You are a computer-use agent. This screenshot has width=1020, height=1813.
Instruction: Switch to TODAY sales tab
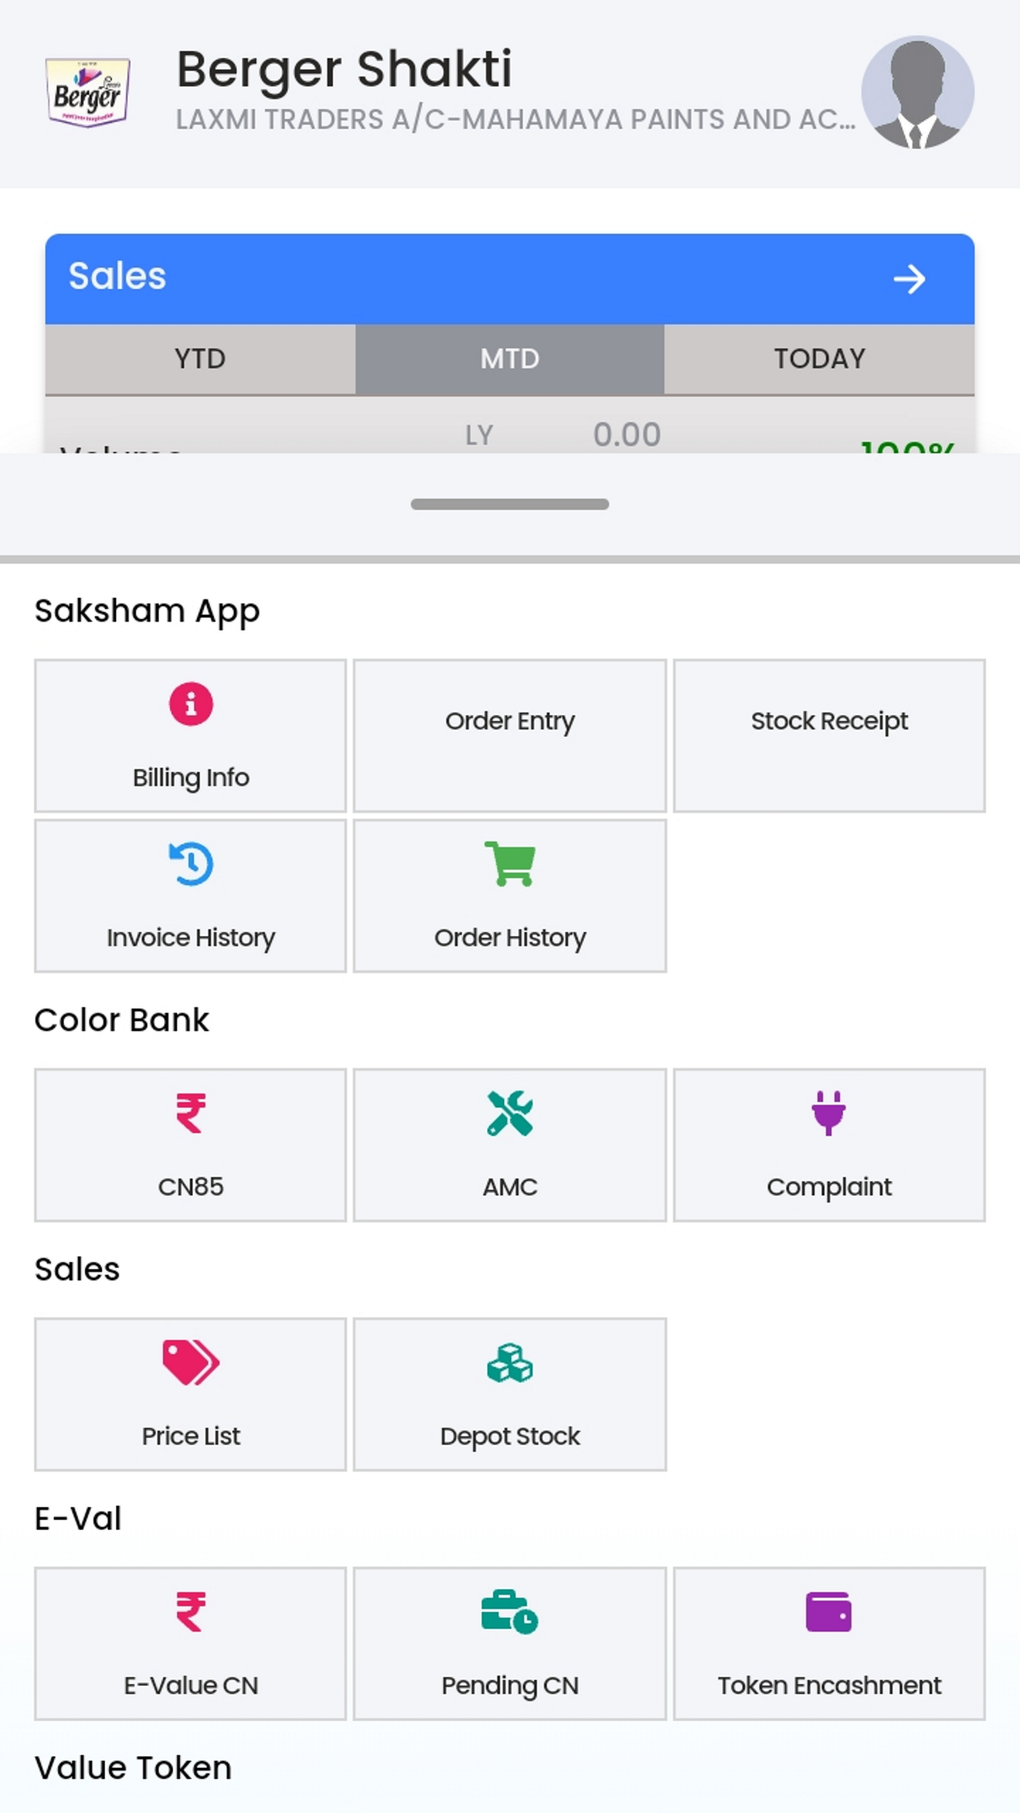pos(819,359)
